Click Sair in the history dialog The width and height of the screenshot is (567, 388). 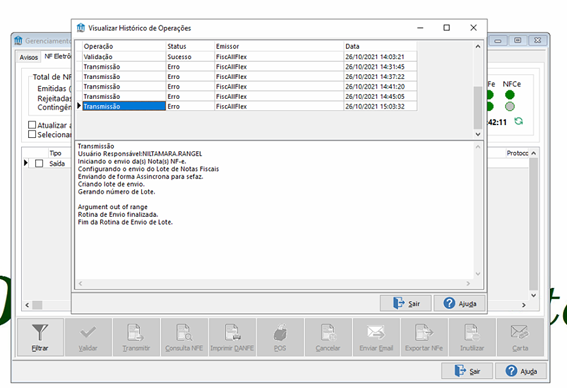pyautogui.click(x=406, y=303)
